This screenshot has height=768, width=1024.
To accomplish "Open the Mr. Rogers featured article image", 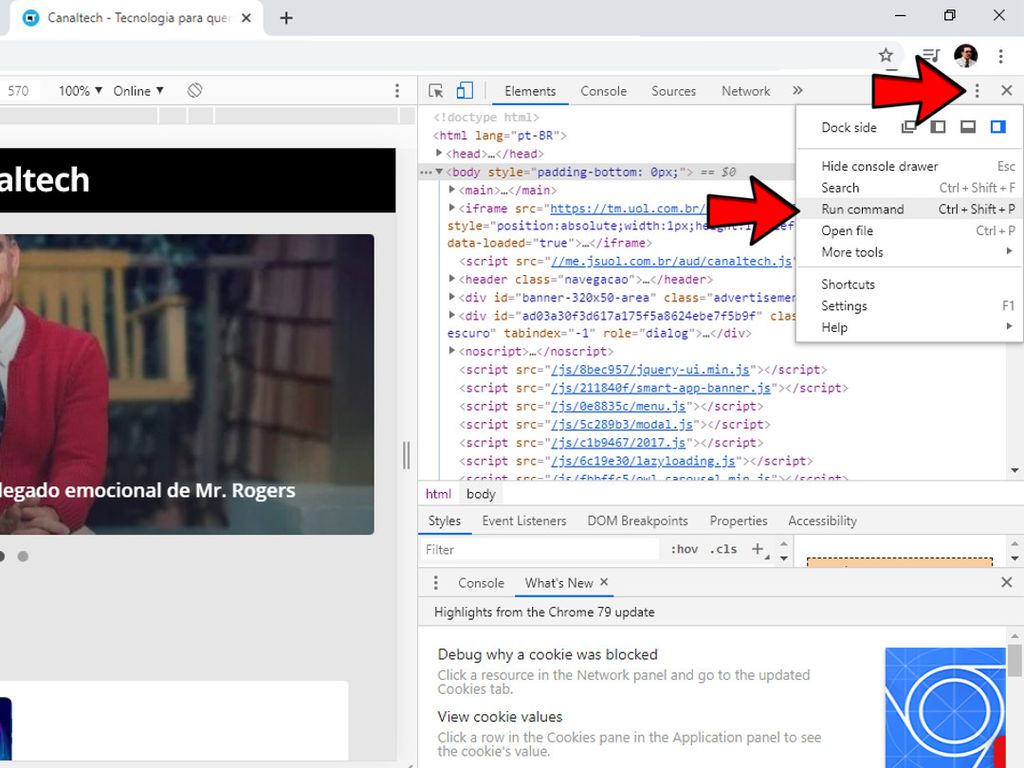I will pos(187,384).
